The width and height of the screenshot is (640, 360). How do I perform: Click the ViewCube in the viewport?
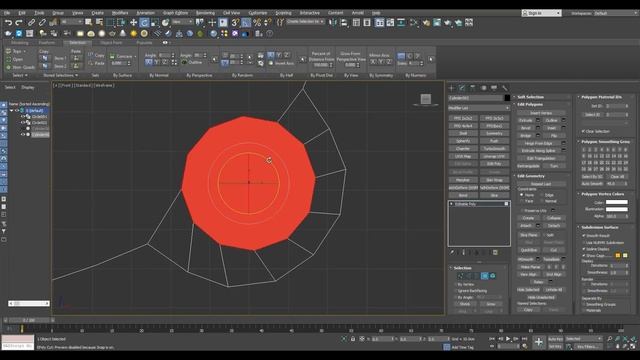click(426, 99)
